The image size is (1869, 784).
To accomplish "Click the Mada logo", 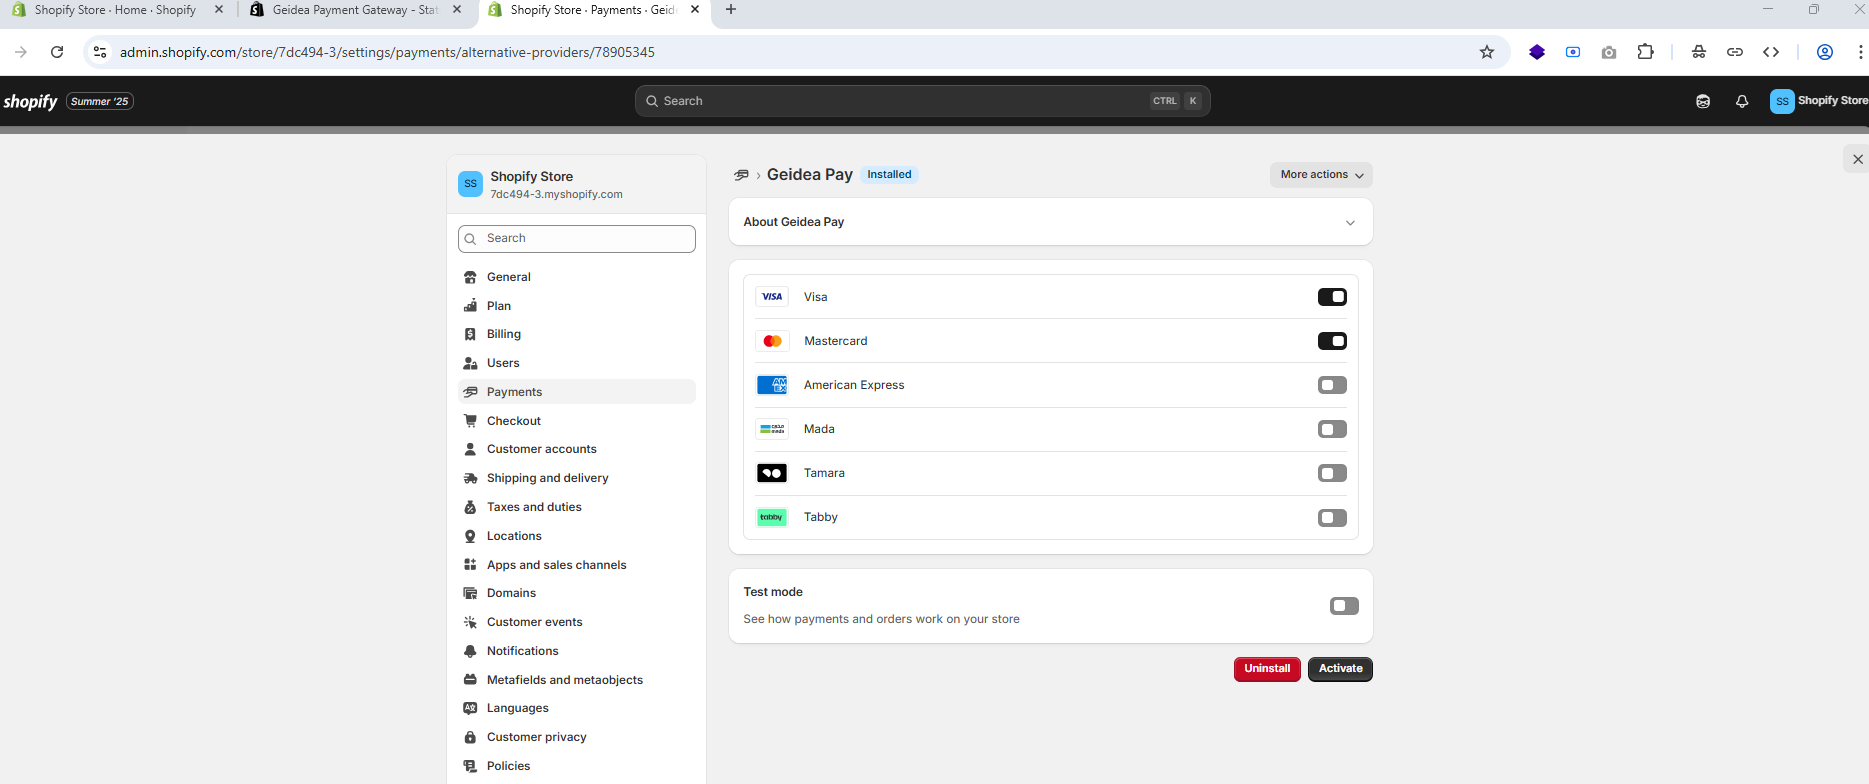I will coord(772,429).
